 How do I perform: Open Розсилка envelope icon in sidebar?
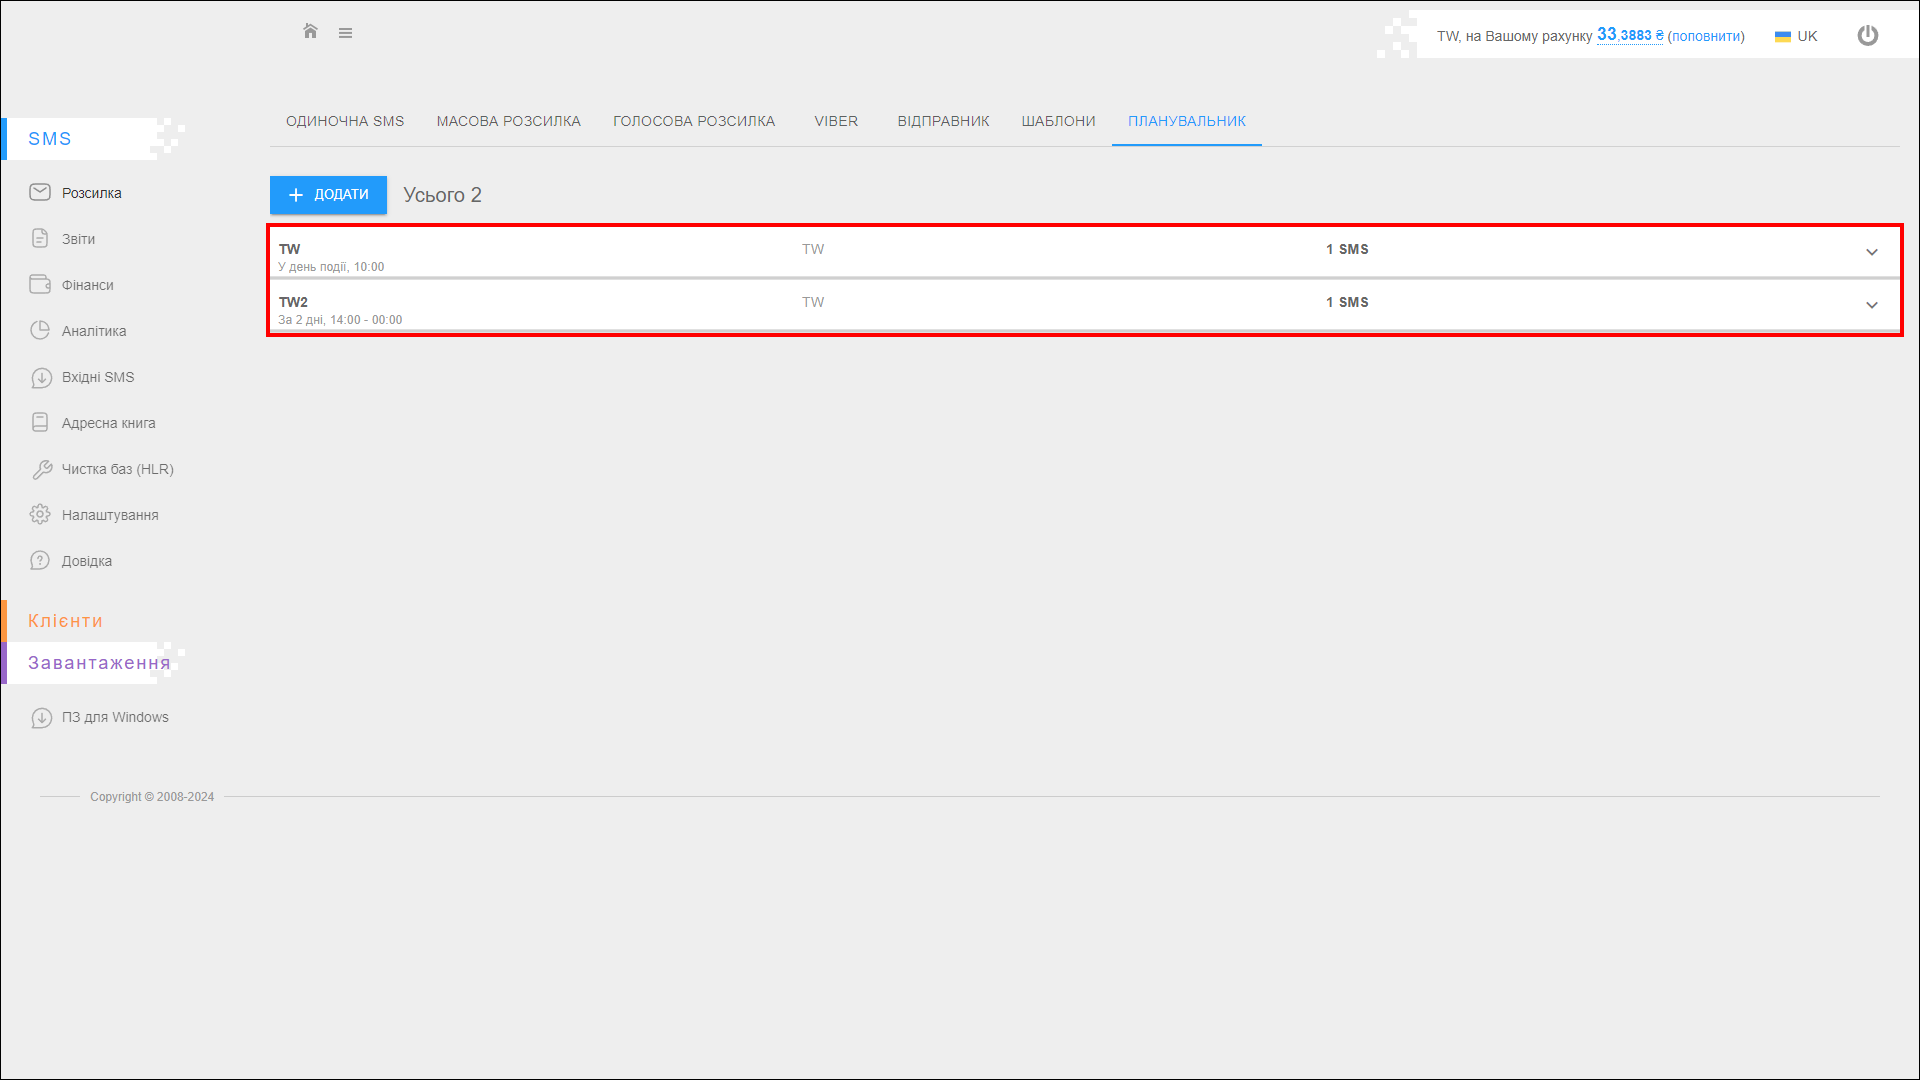[x=40, y=192]
